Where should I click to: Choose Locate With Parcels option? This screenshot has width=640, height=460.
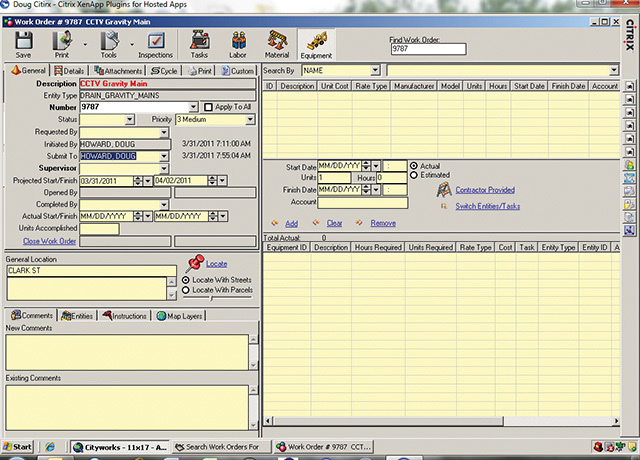(x=185, y=290)
